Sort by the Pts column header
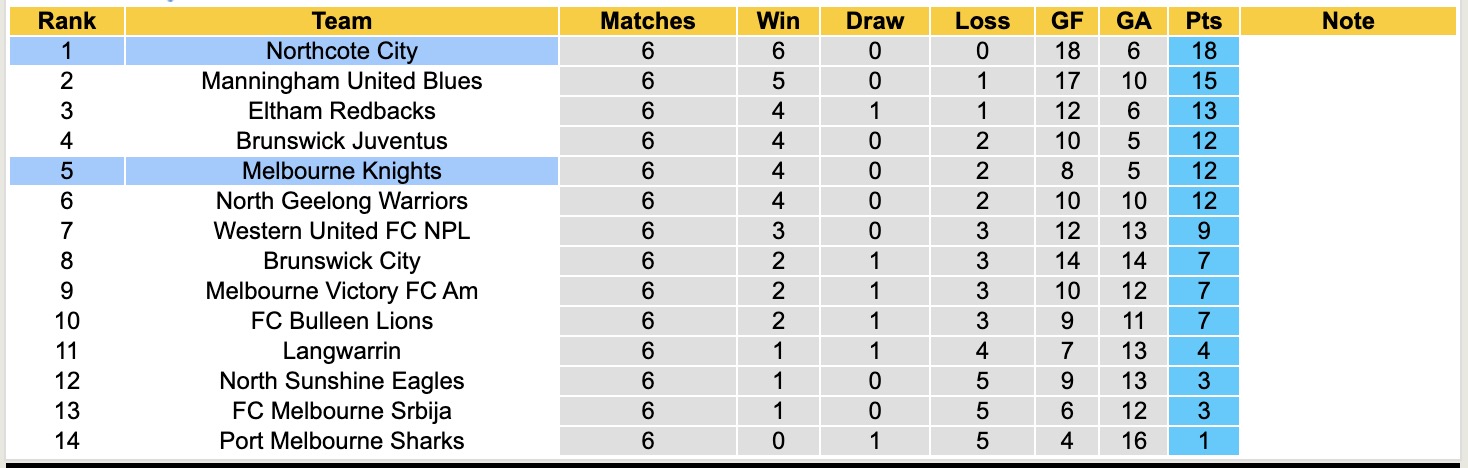The height and width of the screenshot is (468, 1468). coord(1203,21)
